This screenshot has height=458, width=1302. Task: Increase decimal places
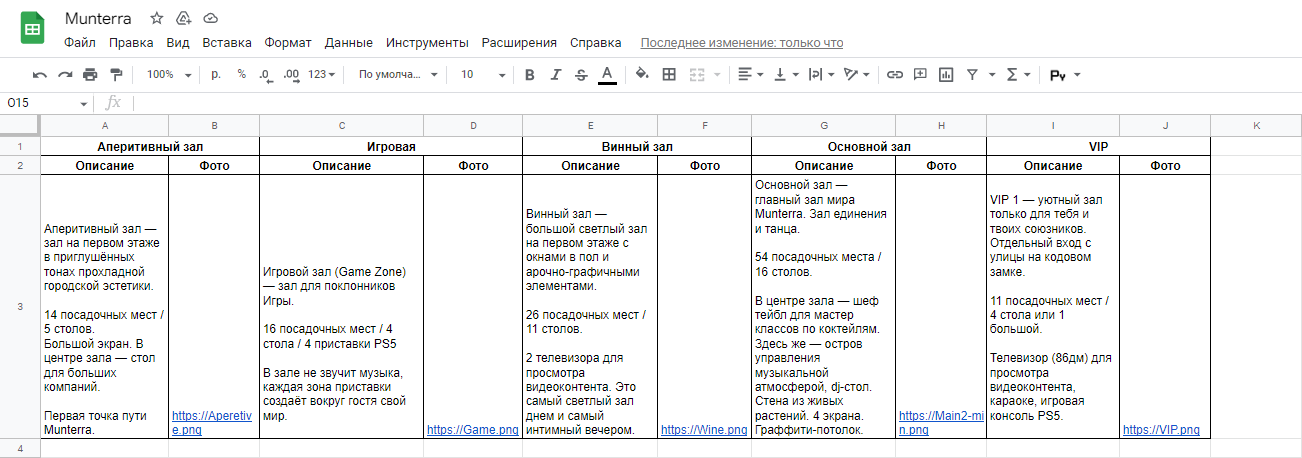291,74
